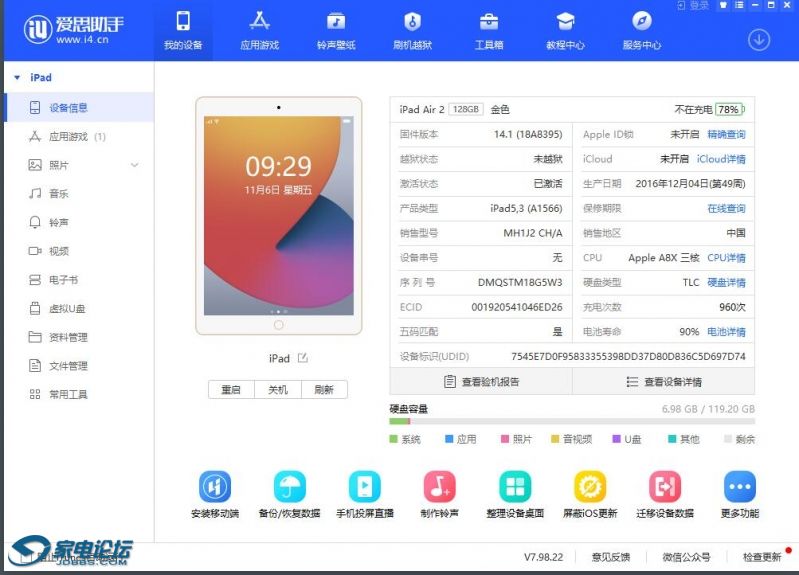
Task: Open the 我的设备 tab
Action: (x=183, y=31)
